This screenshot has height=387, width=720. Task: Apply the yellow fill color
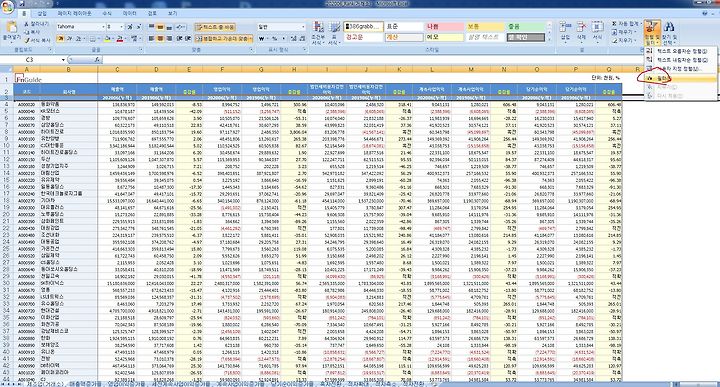click(108, 39)
